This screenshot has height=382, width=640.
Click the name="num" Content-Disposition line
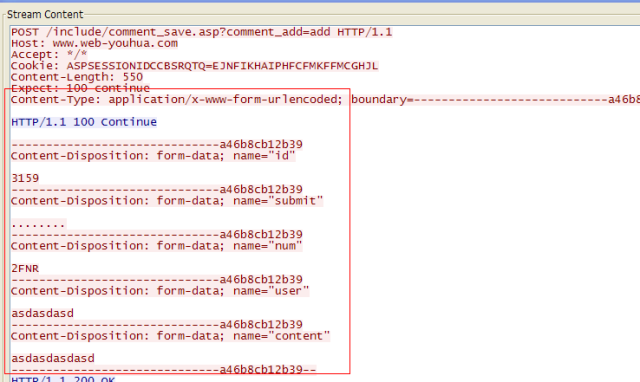(x=157, y=246)
